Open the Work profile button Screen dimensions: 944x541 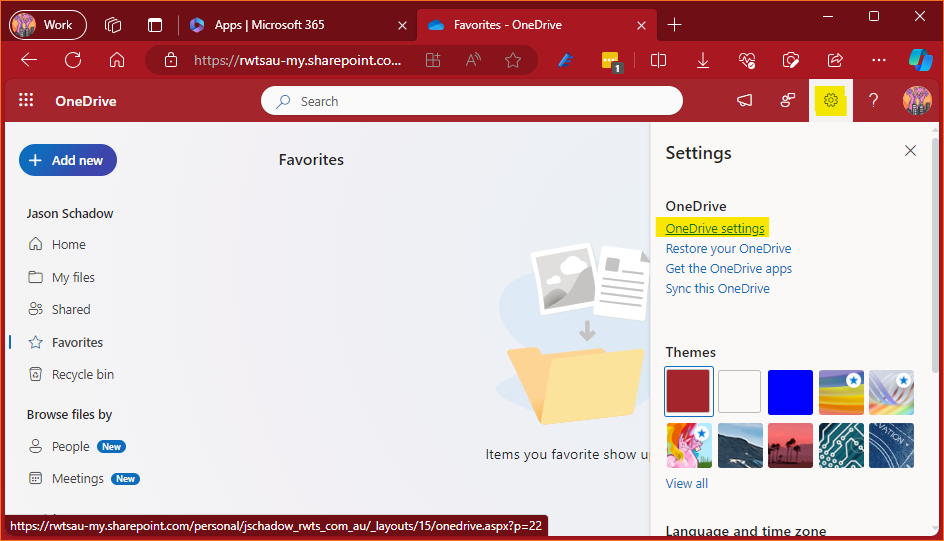click(48, 25)
